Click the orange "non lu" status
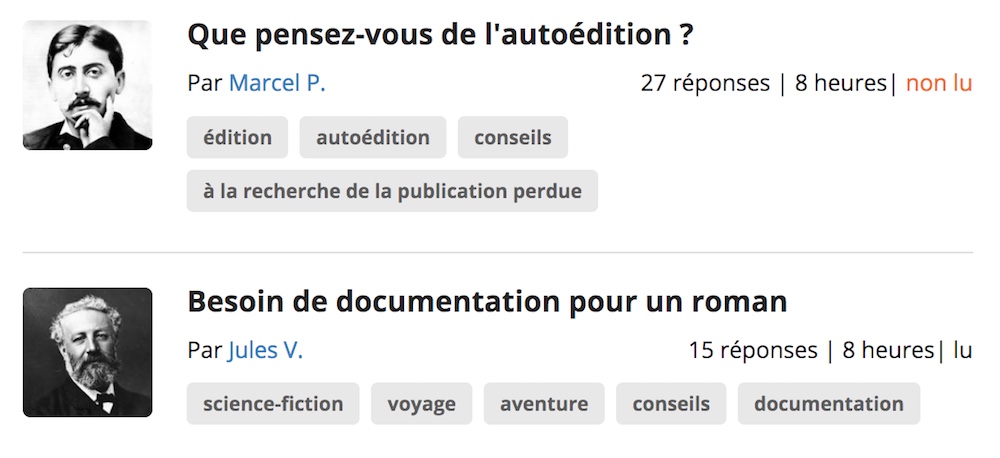1000x458 pixels. (x=939, y=84)
